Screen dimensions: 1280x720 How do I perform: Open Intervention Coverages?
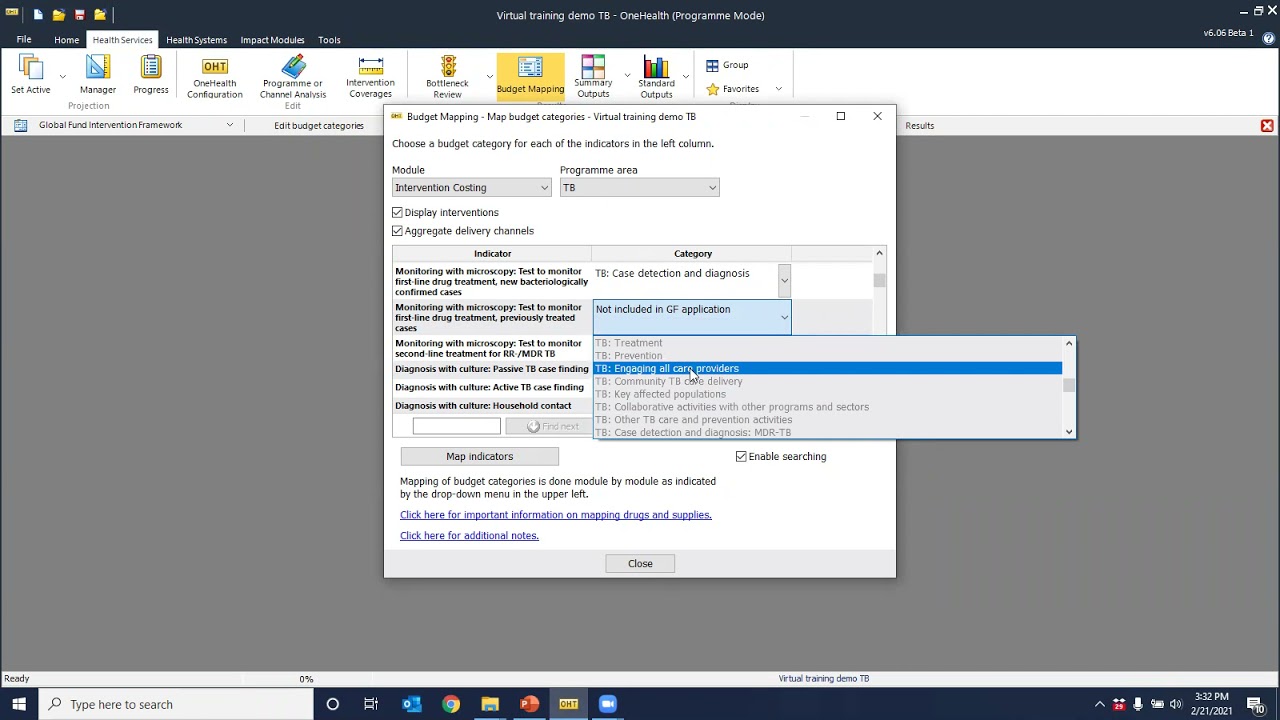[370, 77]
